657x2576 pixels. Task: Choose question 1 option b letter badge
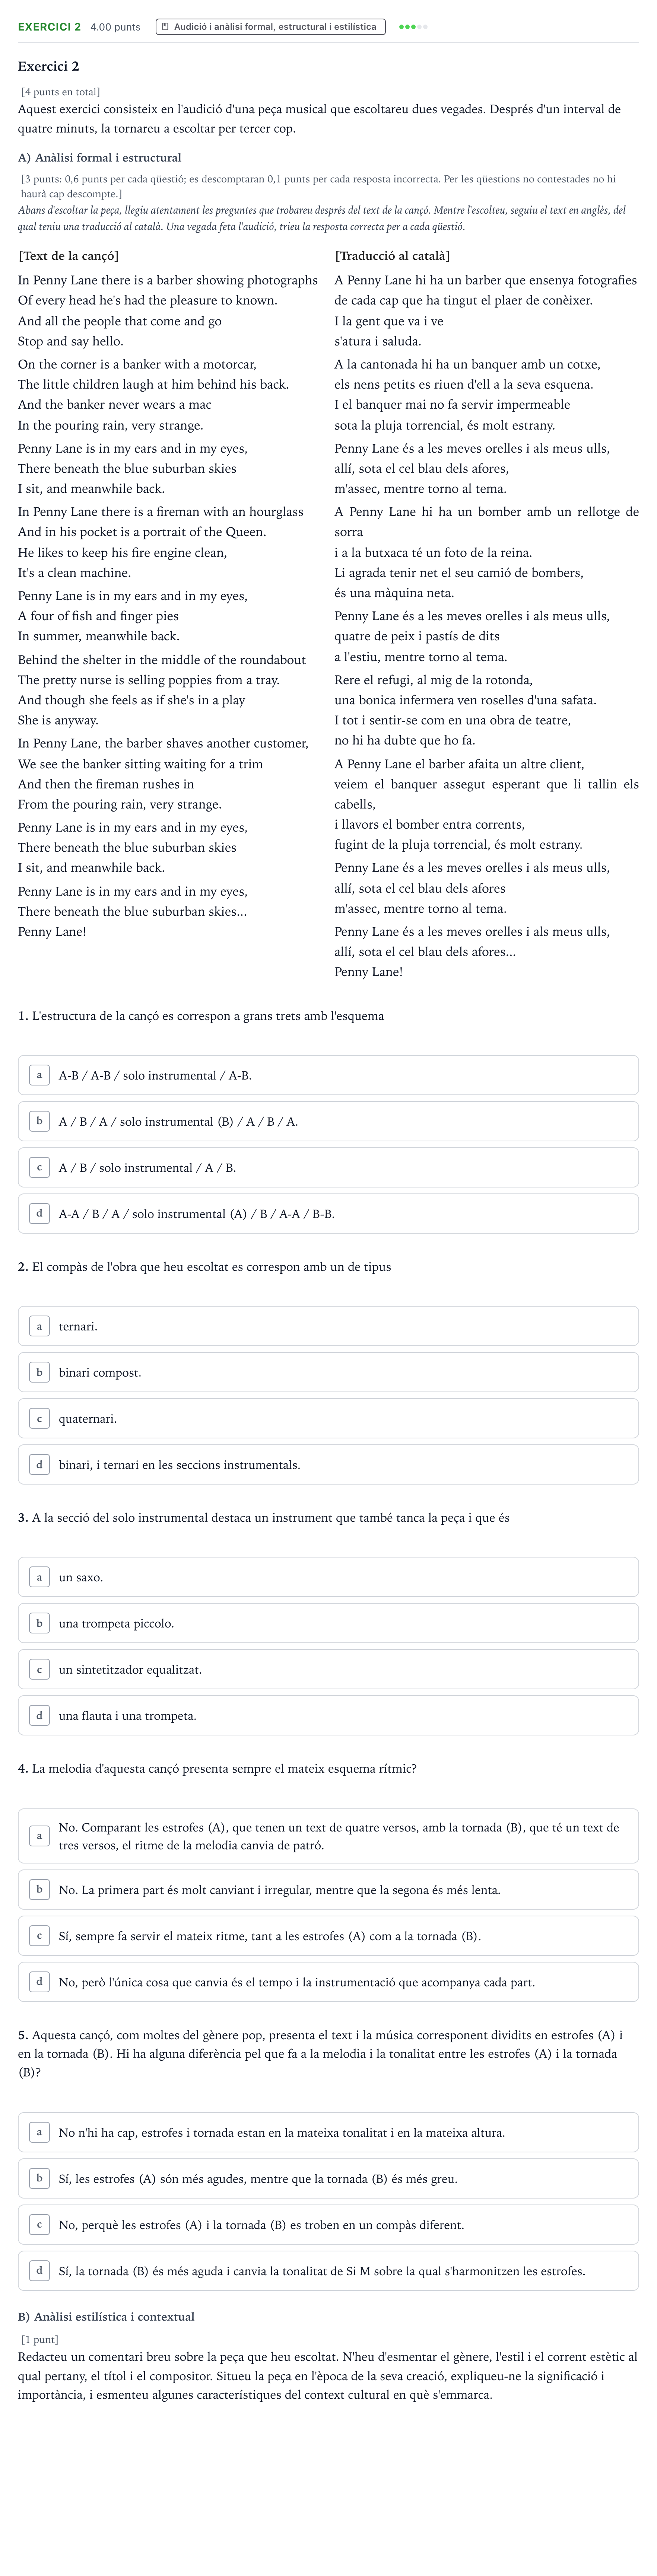tap(39, 1121)
